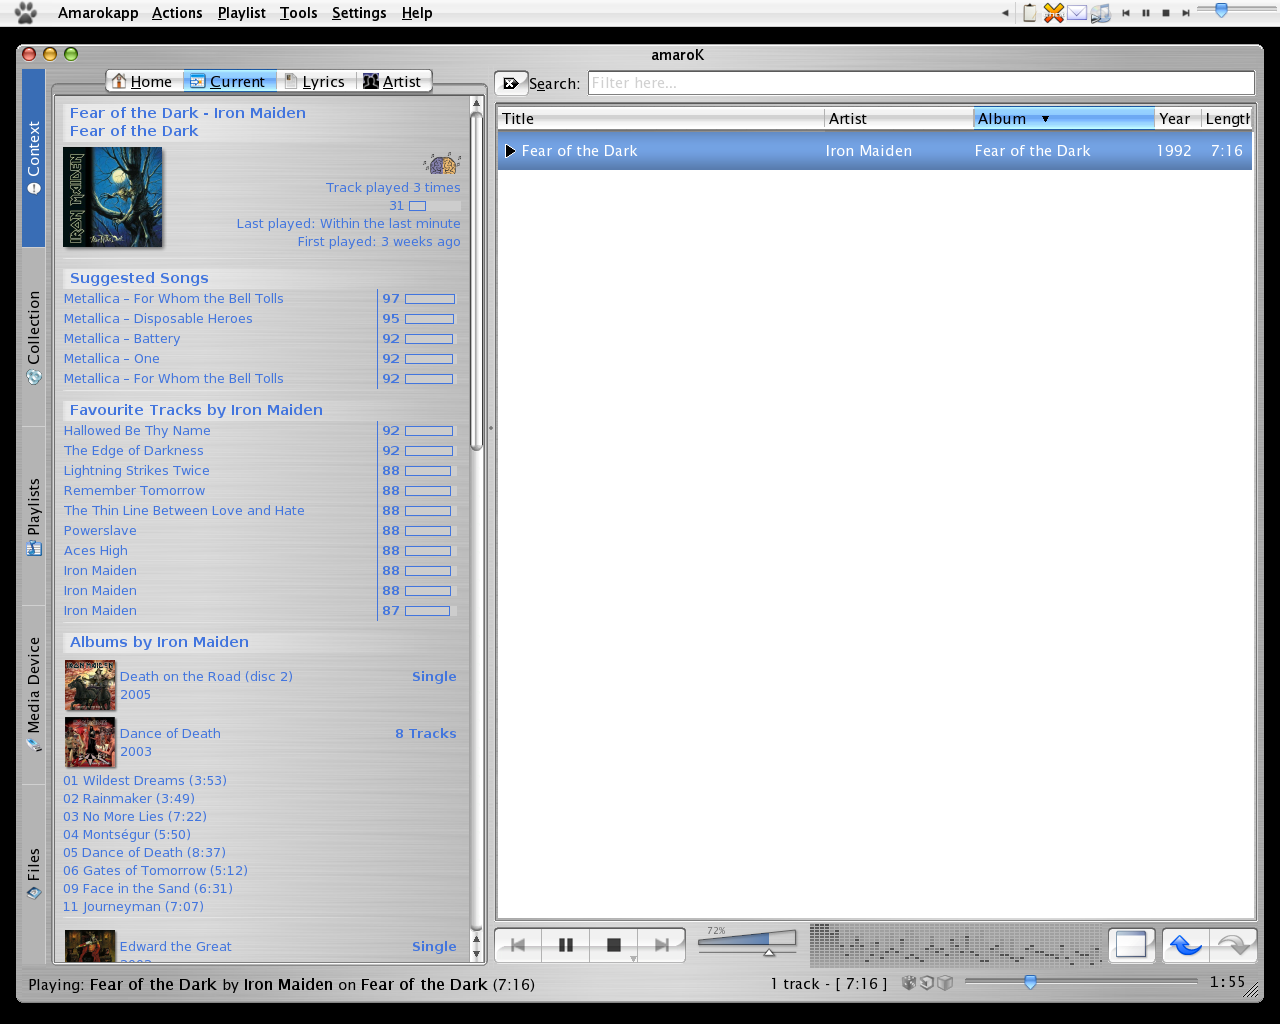Click the amaroK CD tray icon
Screen dimensions: 1280x1024
click(x=1101, y=13)
